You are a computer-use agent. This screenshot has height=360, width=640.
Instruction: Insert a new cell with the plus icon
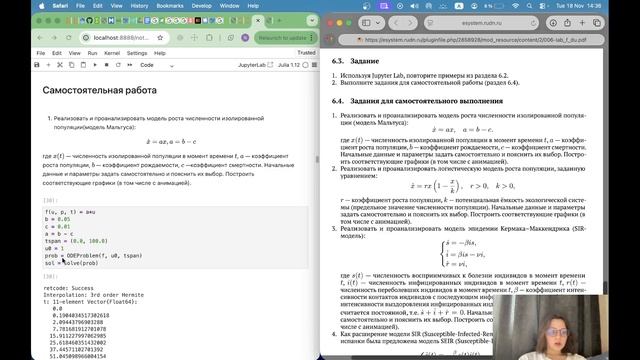pyautogui.click(x=48, y=65)
